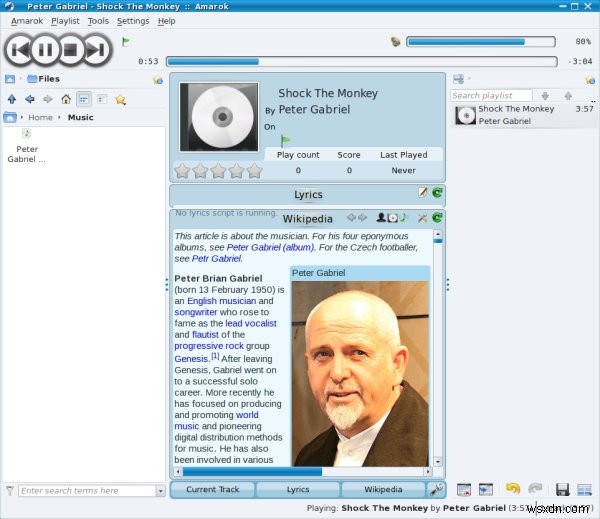Screen dimensions: 600x519
Task: Click the Current Track applet button
Action: click(x=212, y=490)
